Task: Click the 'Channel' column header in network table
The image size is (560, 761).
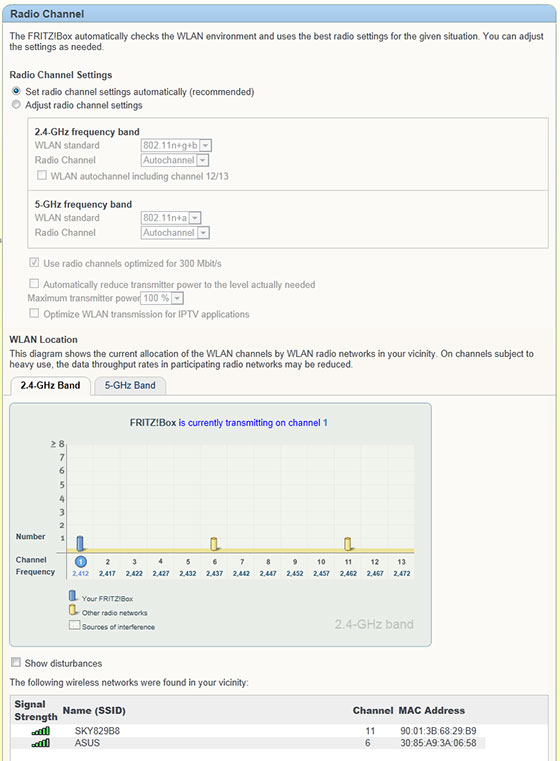Action: (373, 711)
